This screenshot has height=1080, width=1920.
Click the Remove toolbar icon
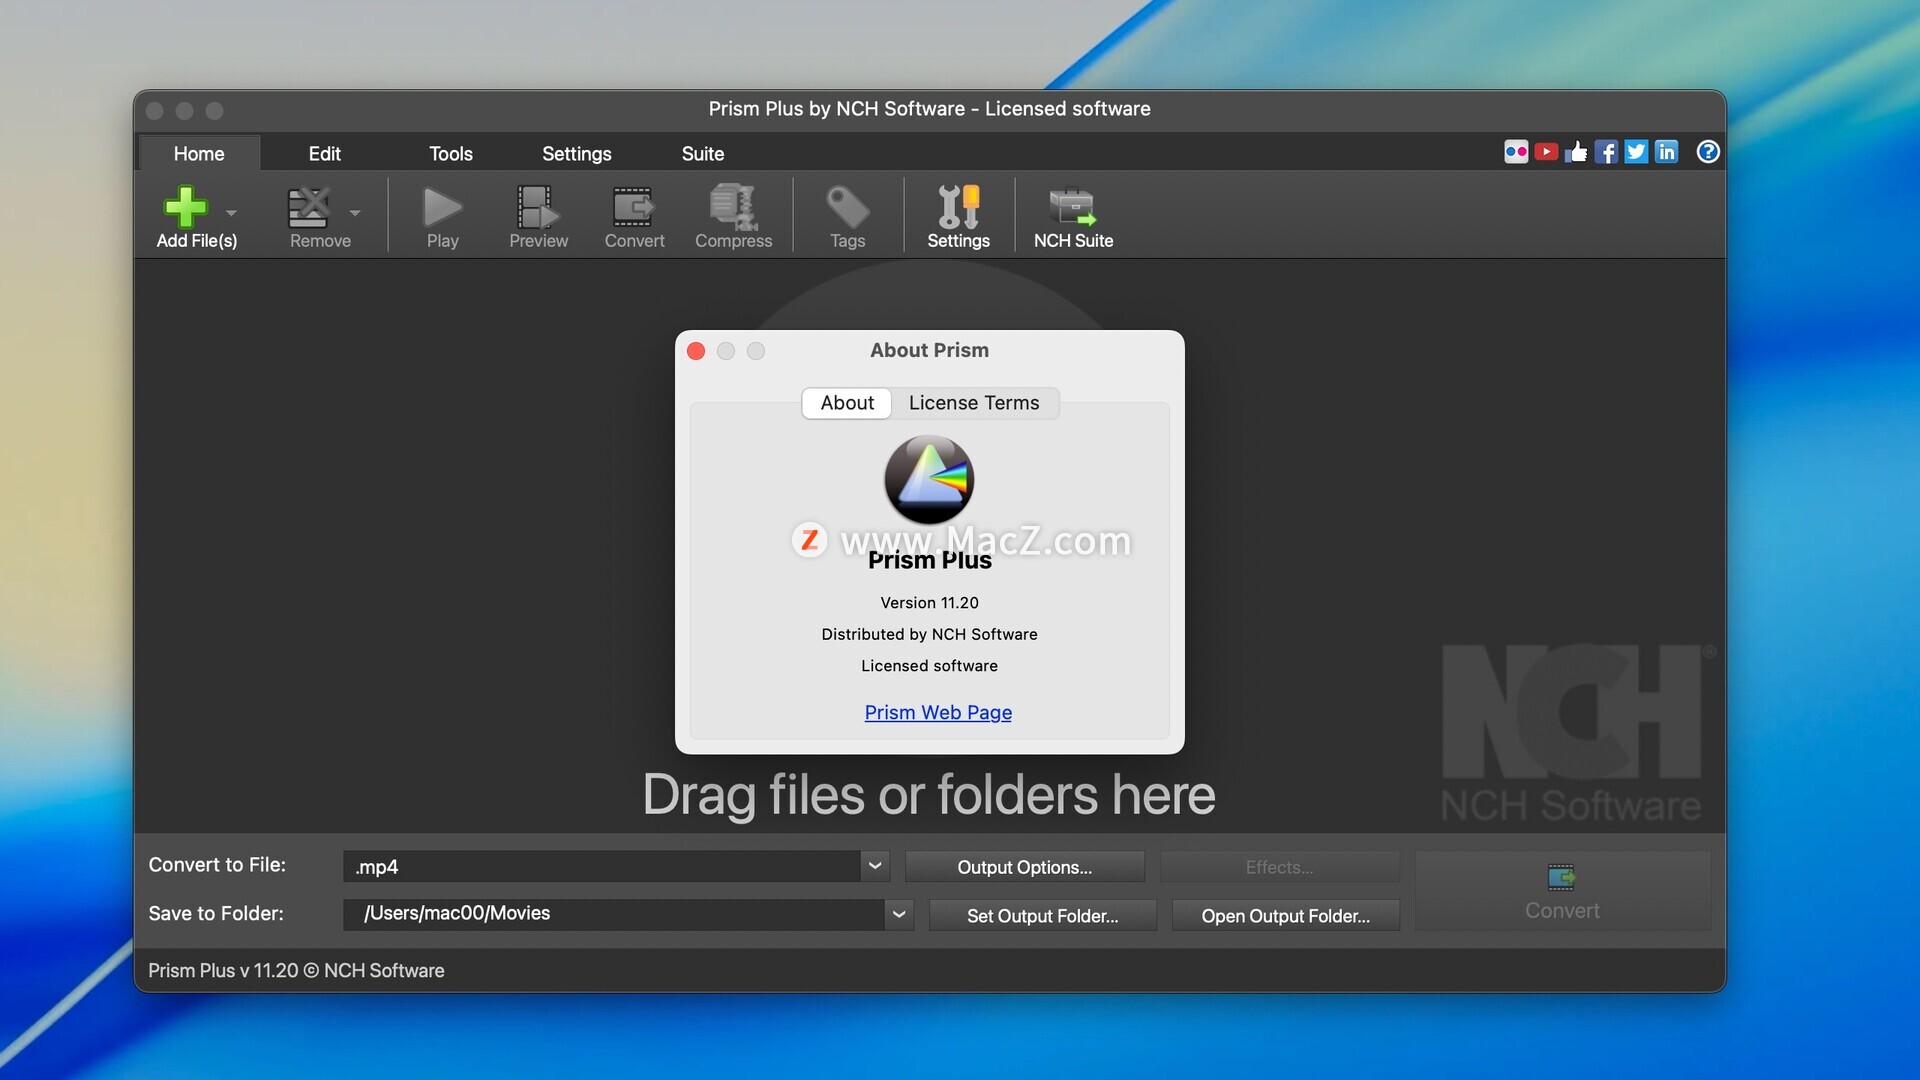click(x=309, y=207)
